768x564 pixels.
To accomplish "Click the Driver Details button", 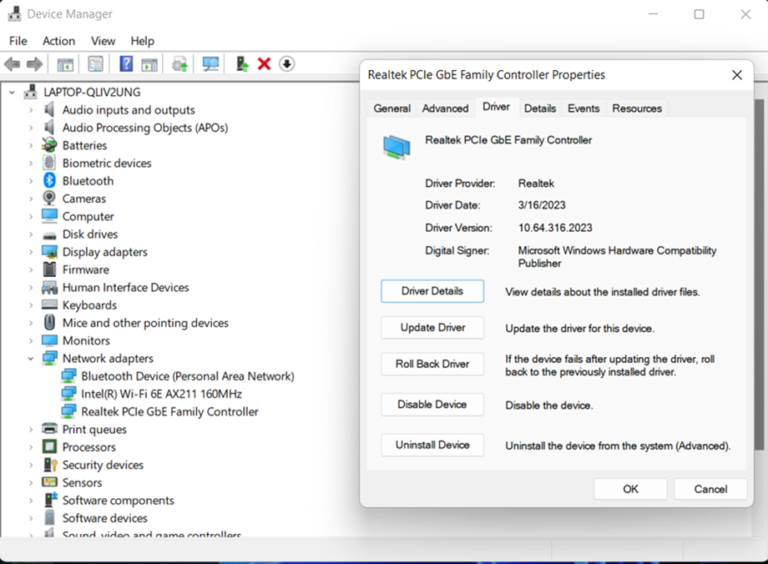I will [x=432, y=291].
